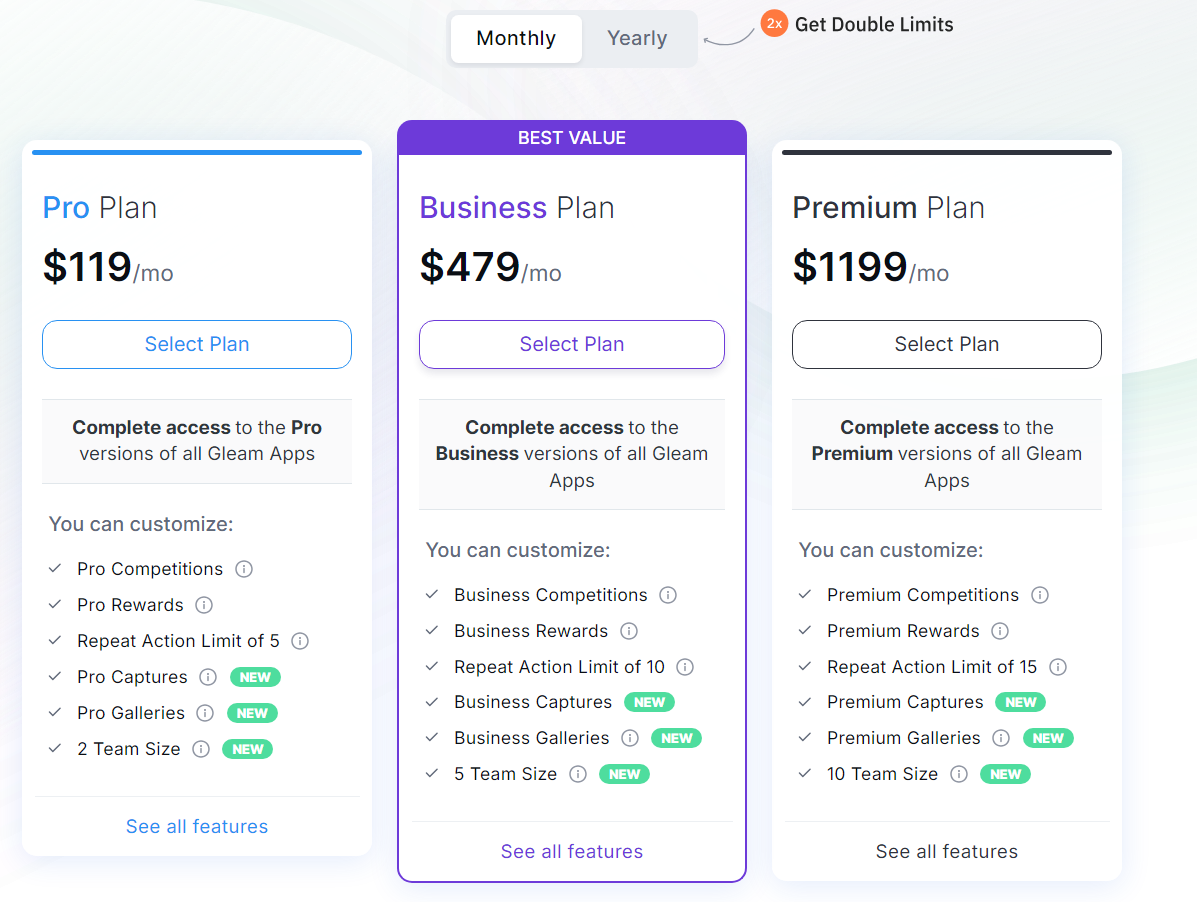Select Plan for the Business Plan
Screen dimensions: 1197x902
[571, 344]
